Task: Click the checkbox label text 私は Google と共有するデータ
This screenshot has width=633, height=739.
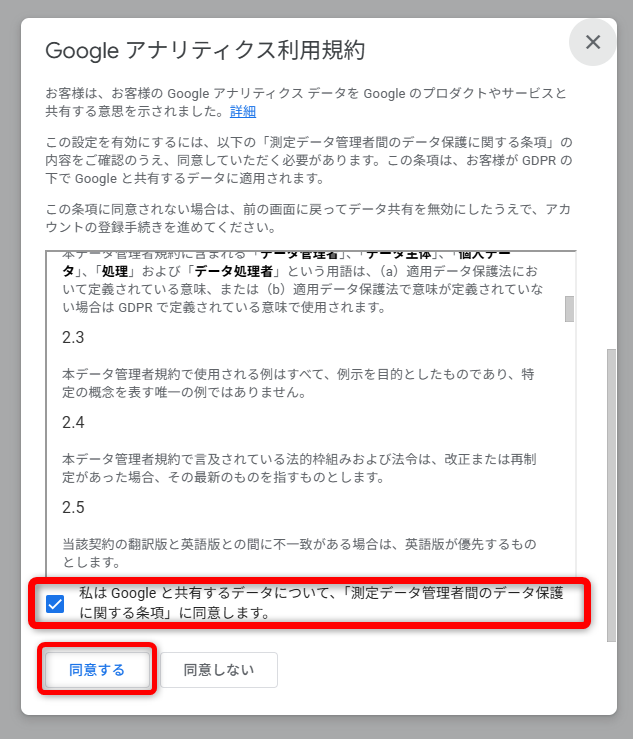Action: point(321,603)
